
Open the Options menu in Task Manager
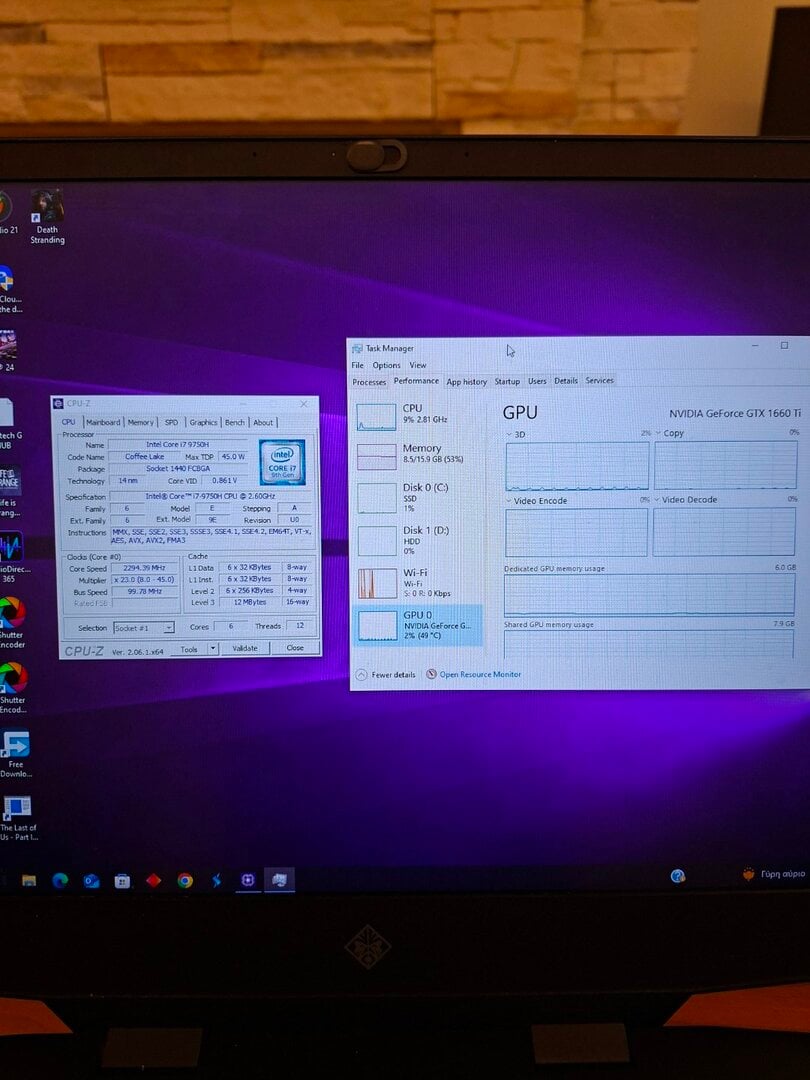[386, 365]
